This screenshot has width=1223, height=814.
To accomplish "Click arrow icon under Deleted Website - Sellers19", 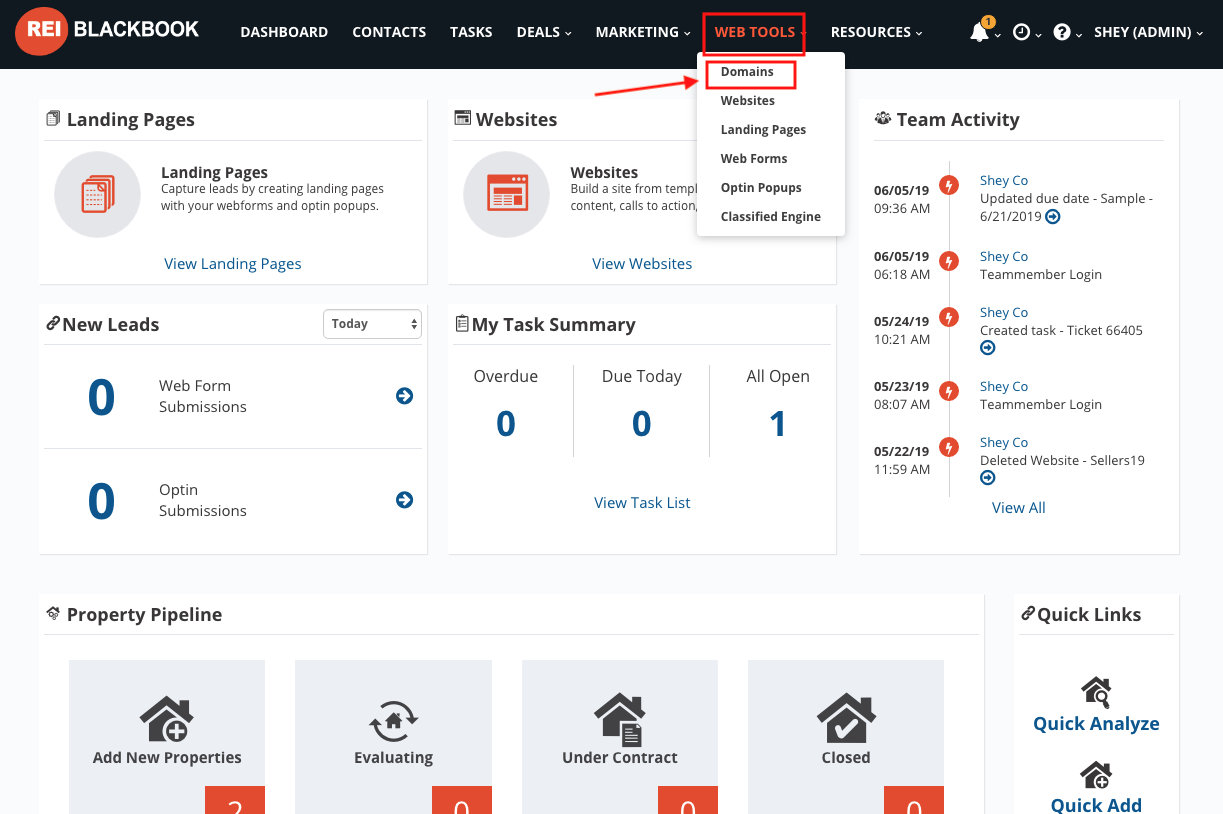I will (x=988, y=478).
